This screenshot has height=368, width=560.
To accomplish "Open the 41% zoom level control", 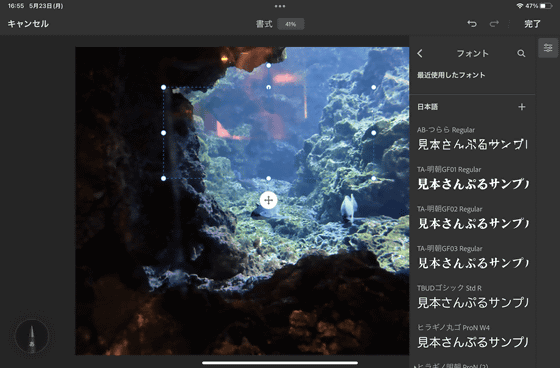I will tap(290, 24).
